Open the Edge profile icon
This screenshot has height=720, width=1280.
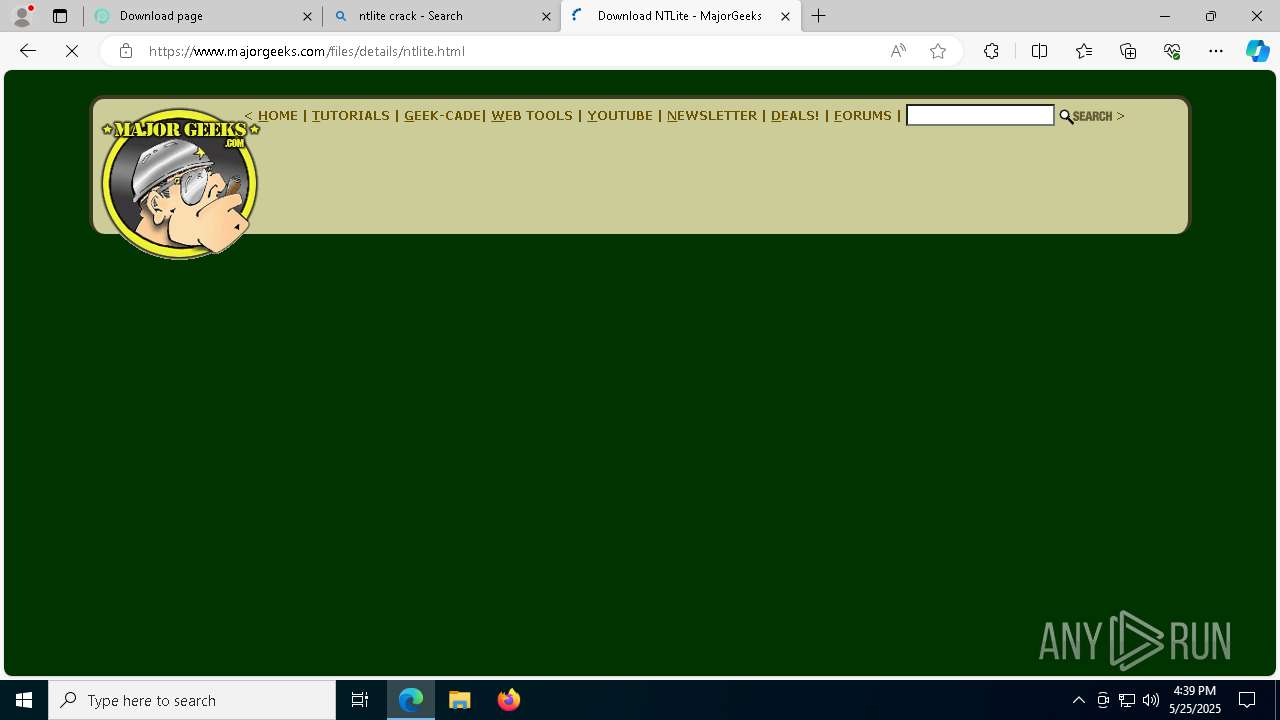(22, 16)
